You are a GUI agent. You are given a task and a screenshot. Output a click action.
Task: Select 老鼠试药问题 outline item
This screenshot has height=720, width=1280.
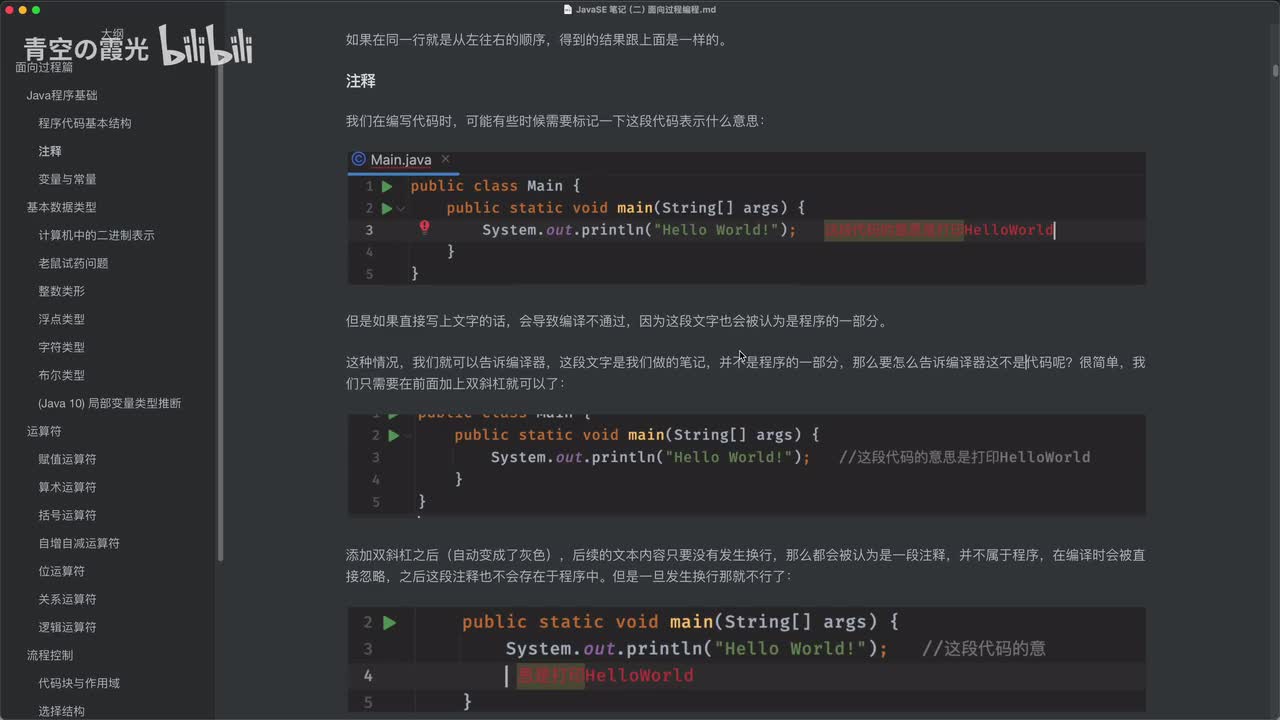click(x=73, y=263)
